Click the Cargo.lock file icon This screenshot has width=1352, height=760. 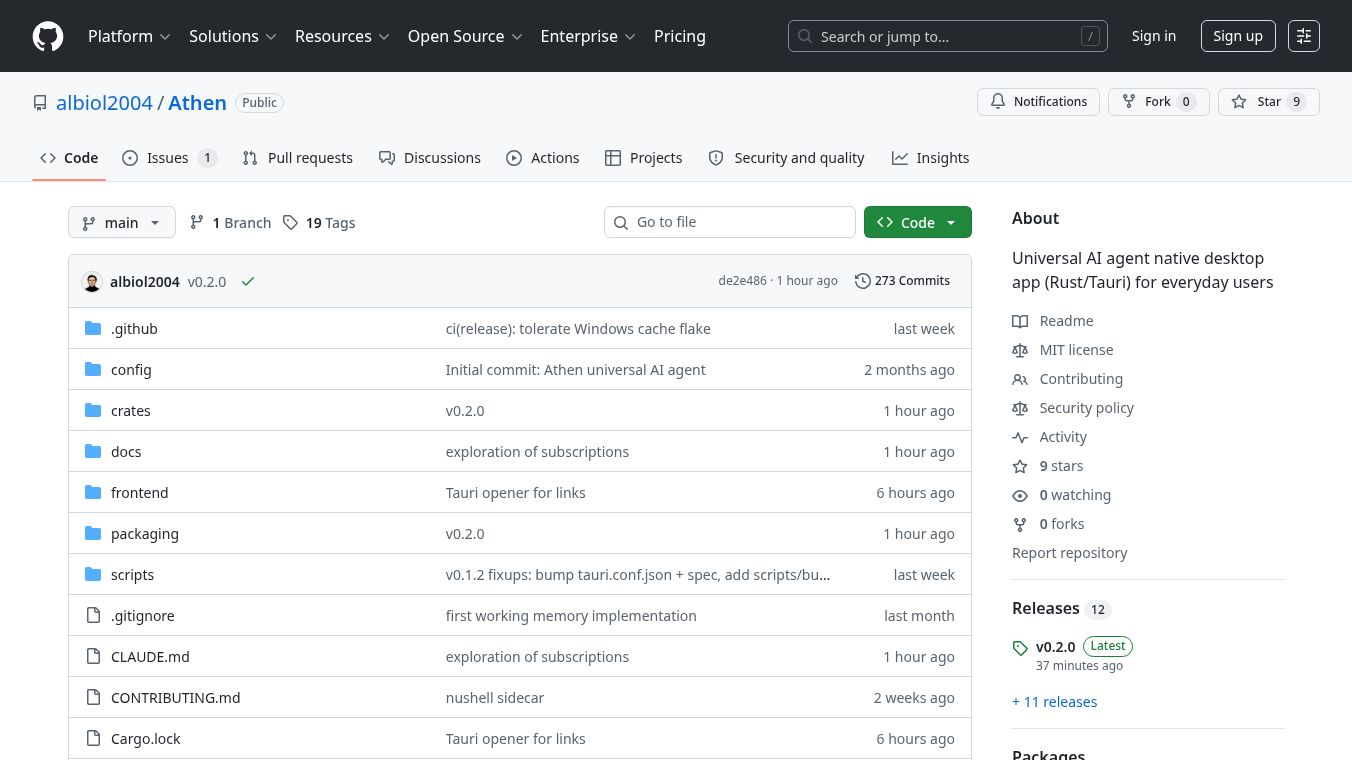pyautogui.click(x=93, y=738)
